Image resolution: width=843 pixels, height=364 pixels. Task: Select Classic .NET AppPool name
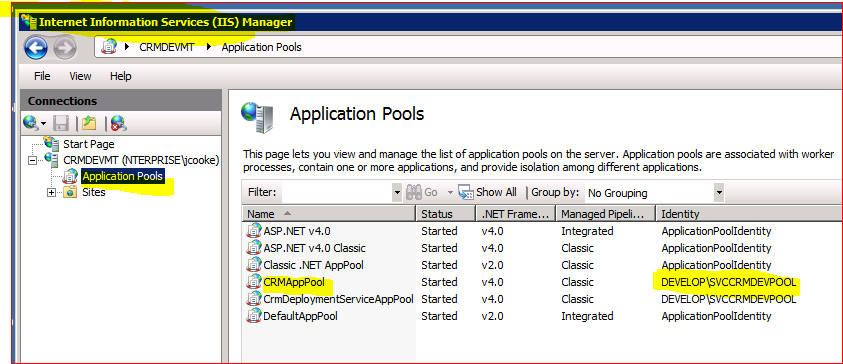click(x=313, y=265)
